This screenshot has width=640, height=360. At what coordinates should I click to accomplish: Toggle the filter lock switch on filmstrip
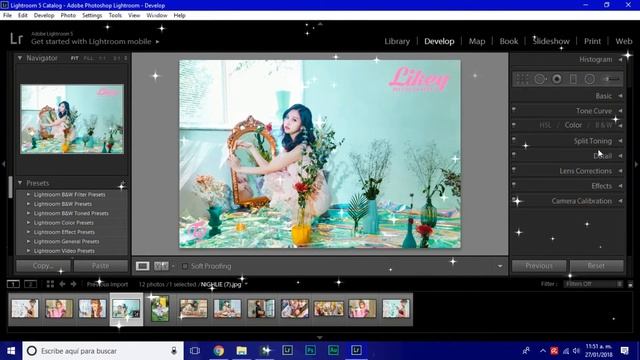click(x=630, y=284)
